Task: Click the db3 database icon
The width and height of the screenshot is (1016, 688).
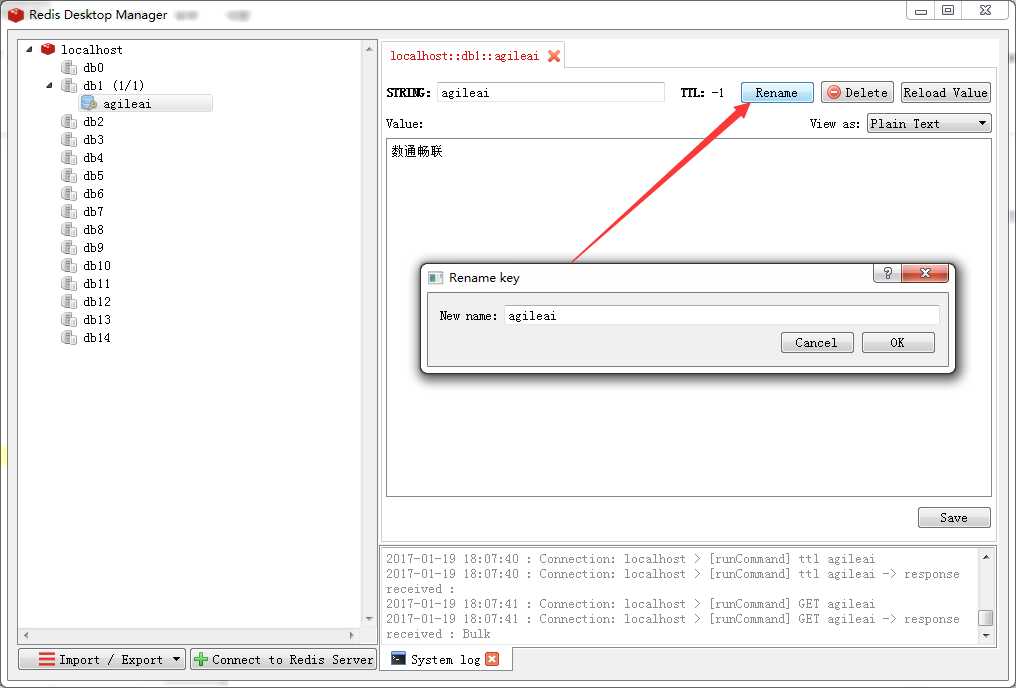Action: pyautogui.click(x=69, y=139)
